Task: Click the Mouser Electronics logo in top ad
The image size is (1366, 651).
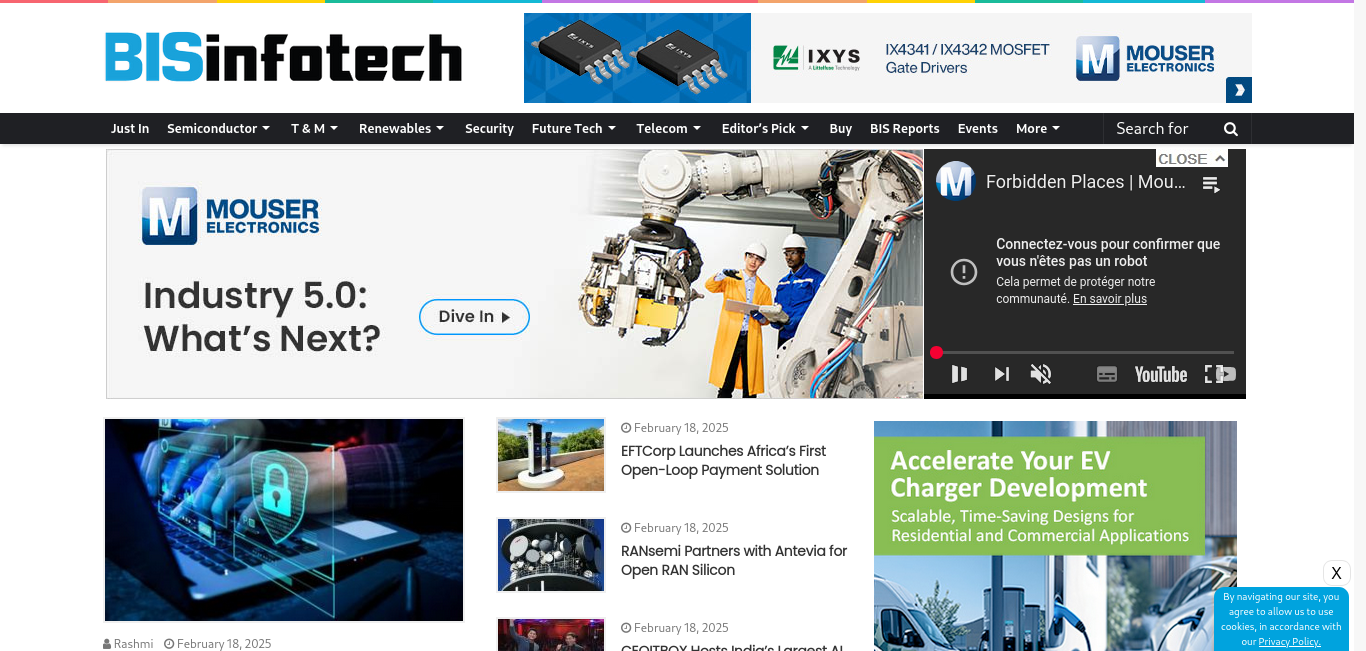Action: pyautogui.click(x=1145, y=58)
